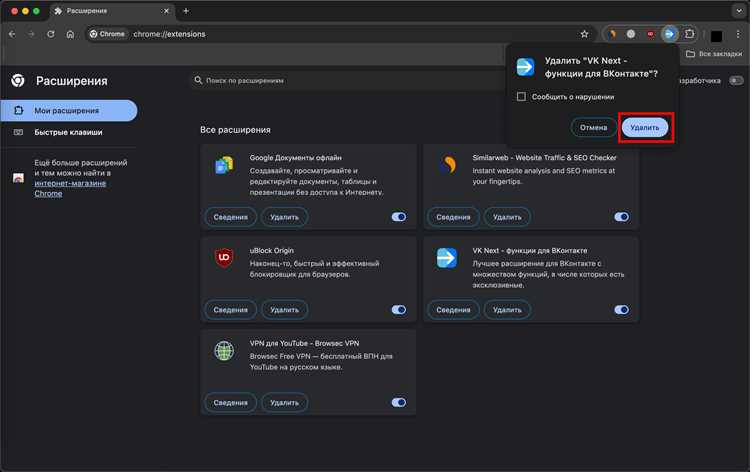Open the Все закладки bookmarks folder
750x472 pixels.
(714, 54)
